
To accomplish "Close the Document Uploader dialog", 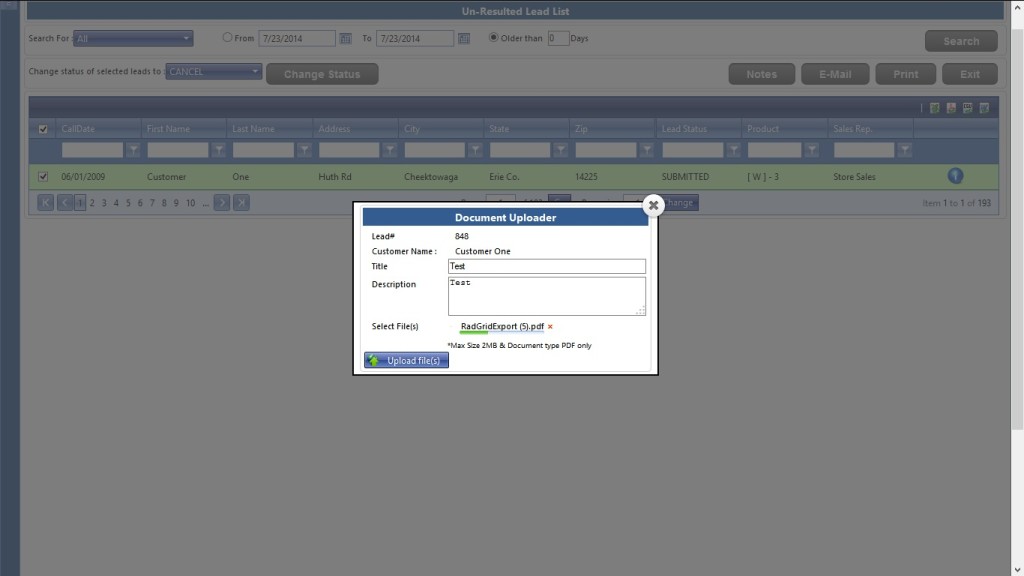I will coord(653,205).
